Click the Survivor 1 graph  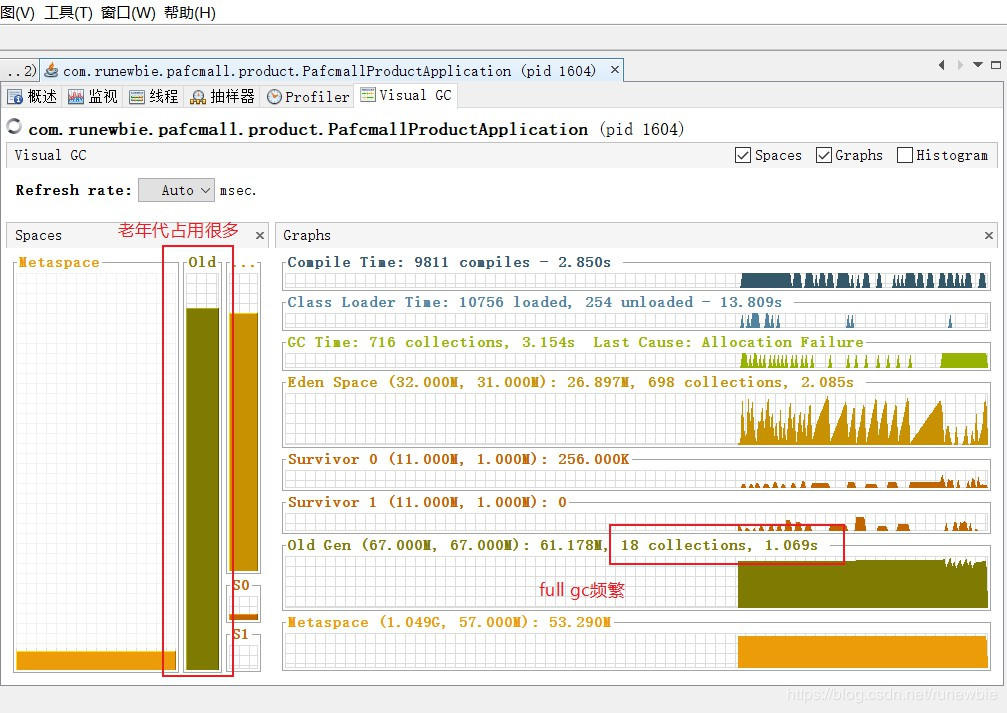point(636,522)
